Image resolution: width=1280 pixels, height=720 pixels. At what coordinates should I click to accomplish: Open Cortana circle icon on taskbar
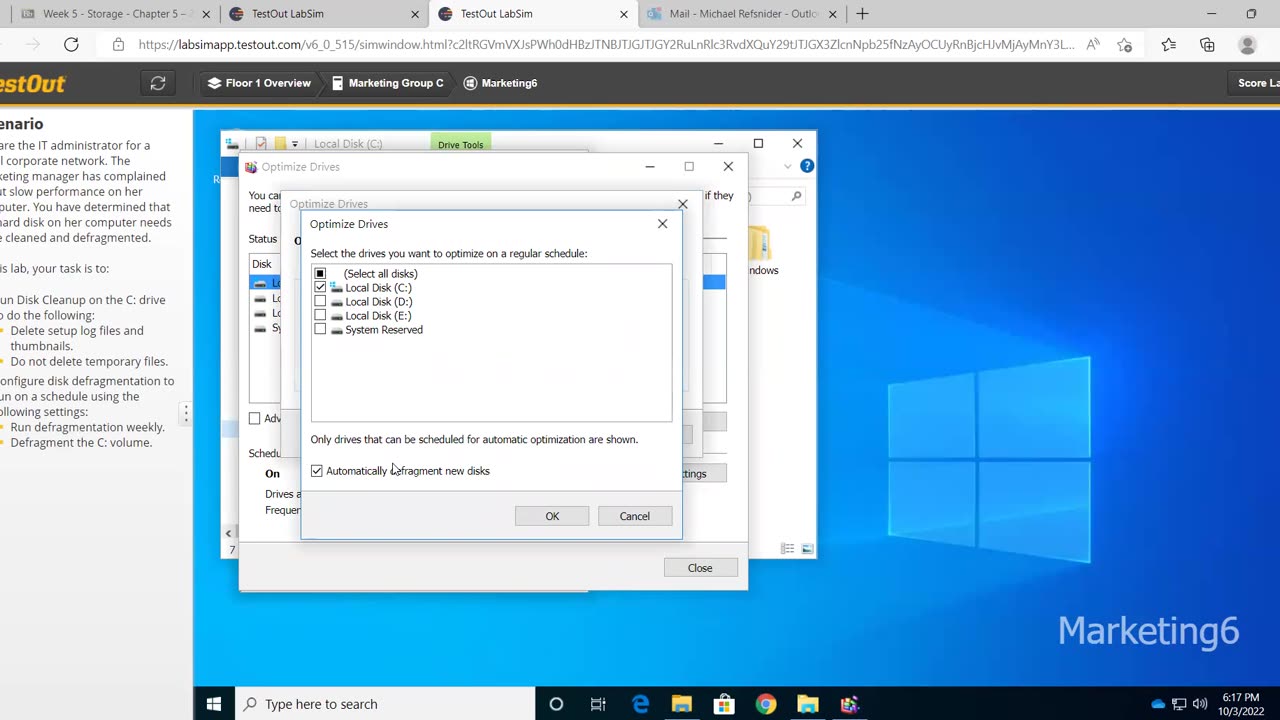(x=556, y=704)
